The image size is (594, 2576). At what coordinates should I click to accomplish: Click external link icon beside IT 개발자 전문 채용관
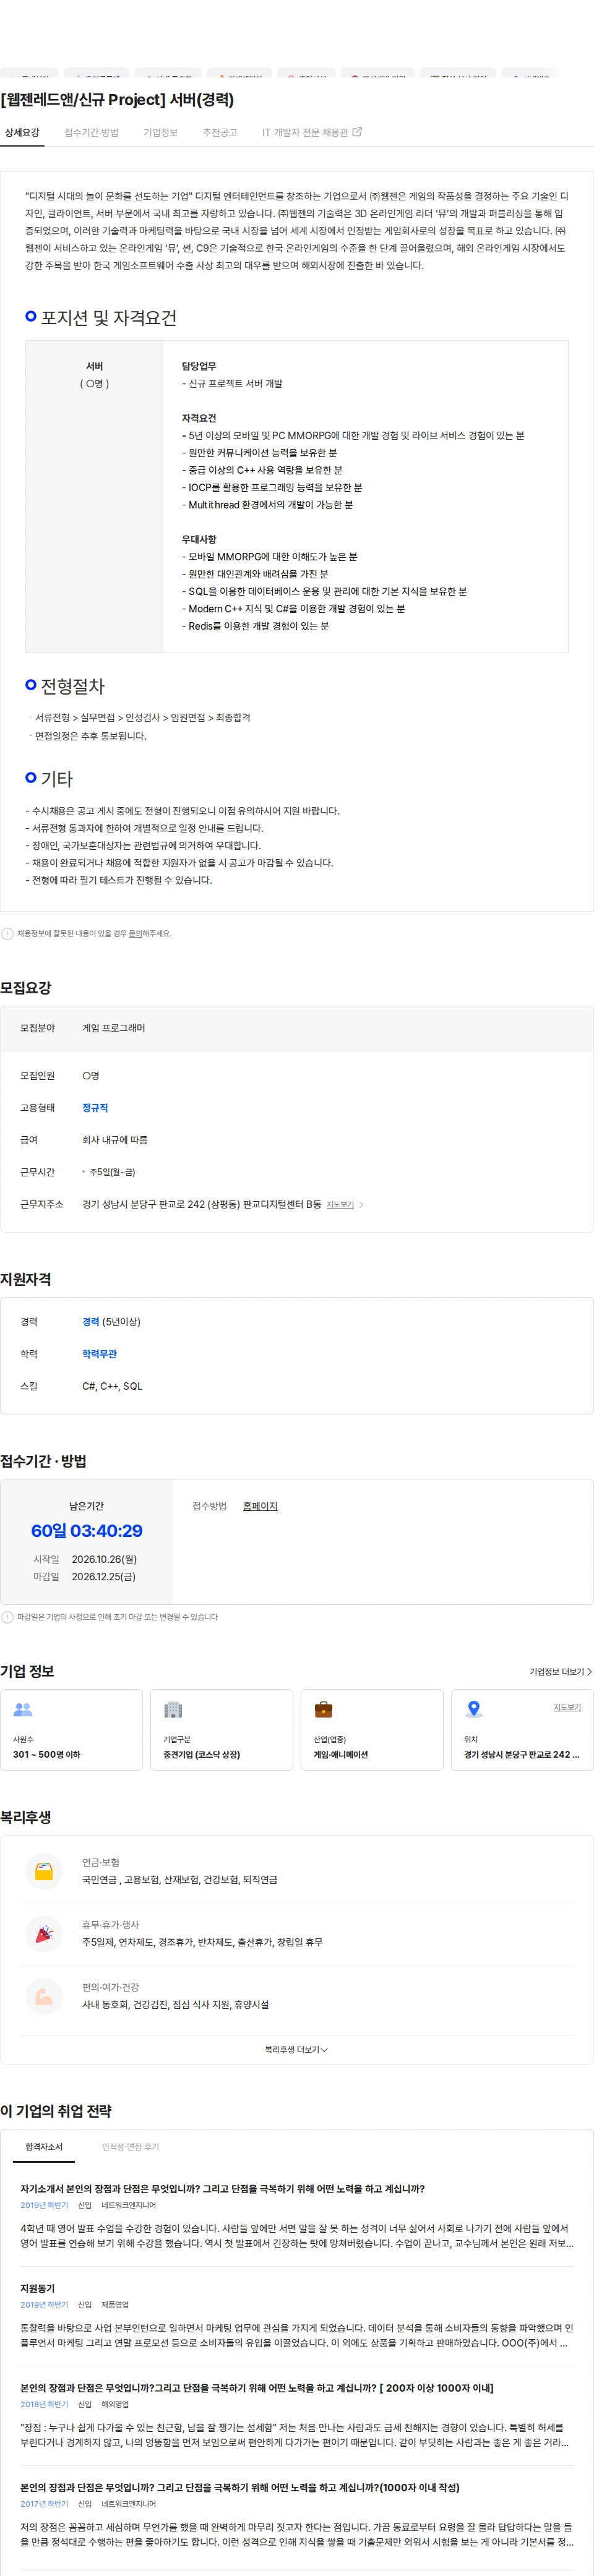357,132
